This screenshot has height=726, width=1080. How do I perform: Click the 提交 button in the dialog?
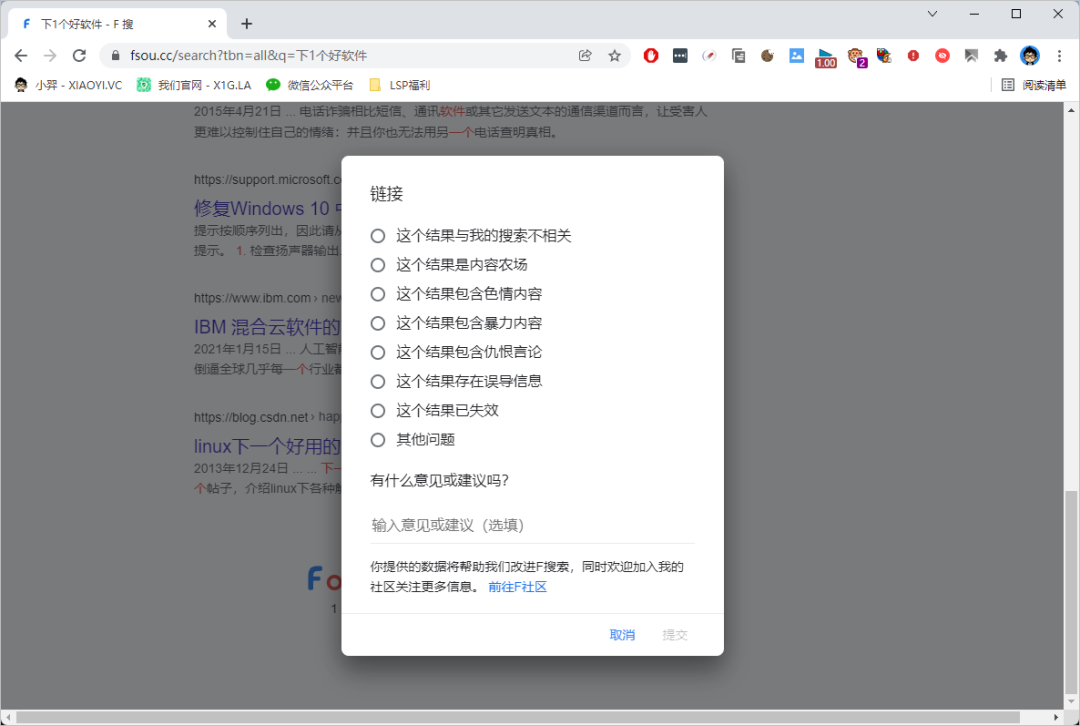pyautogui.click(x=675, y=635)
